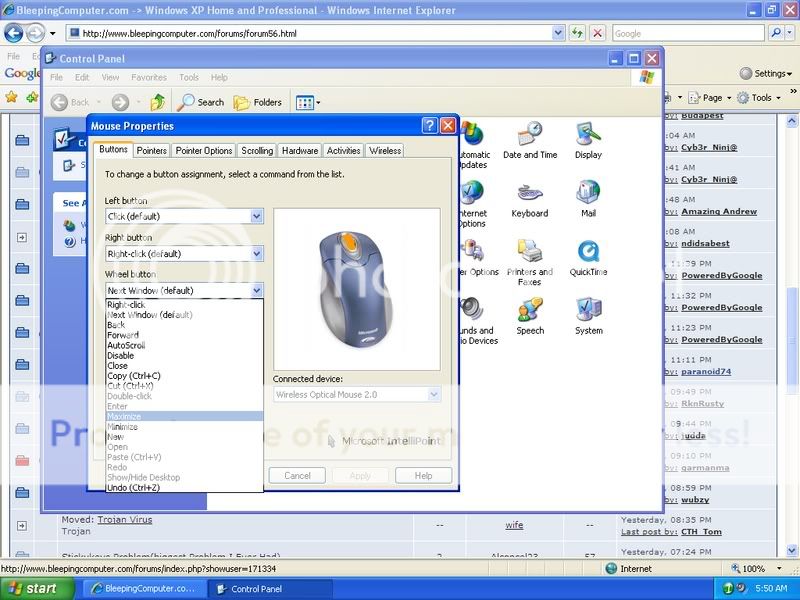Click the search magnifier icon in Internet Explorer
Viewport: 800px width, 600px height.
click(776, 33)
